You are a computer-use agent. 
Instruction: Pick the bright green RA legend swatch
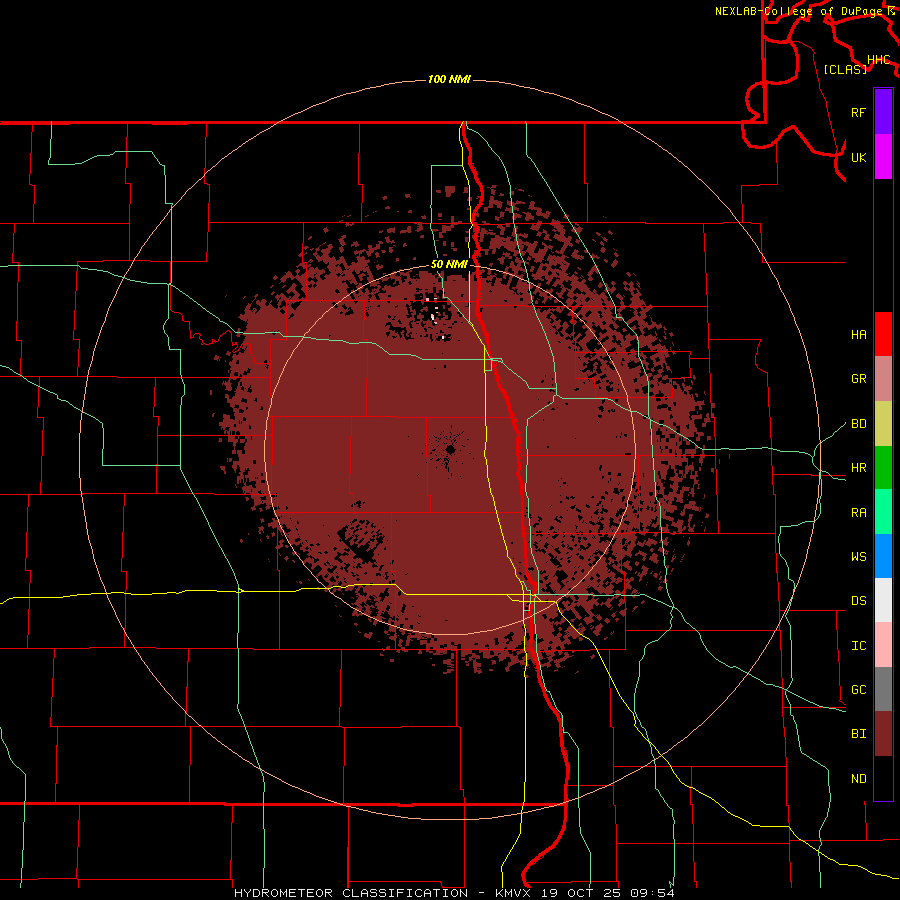883,512
